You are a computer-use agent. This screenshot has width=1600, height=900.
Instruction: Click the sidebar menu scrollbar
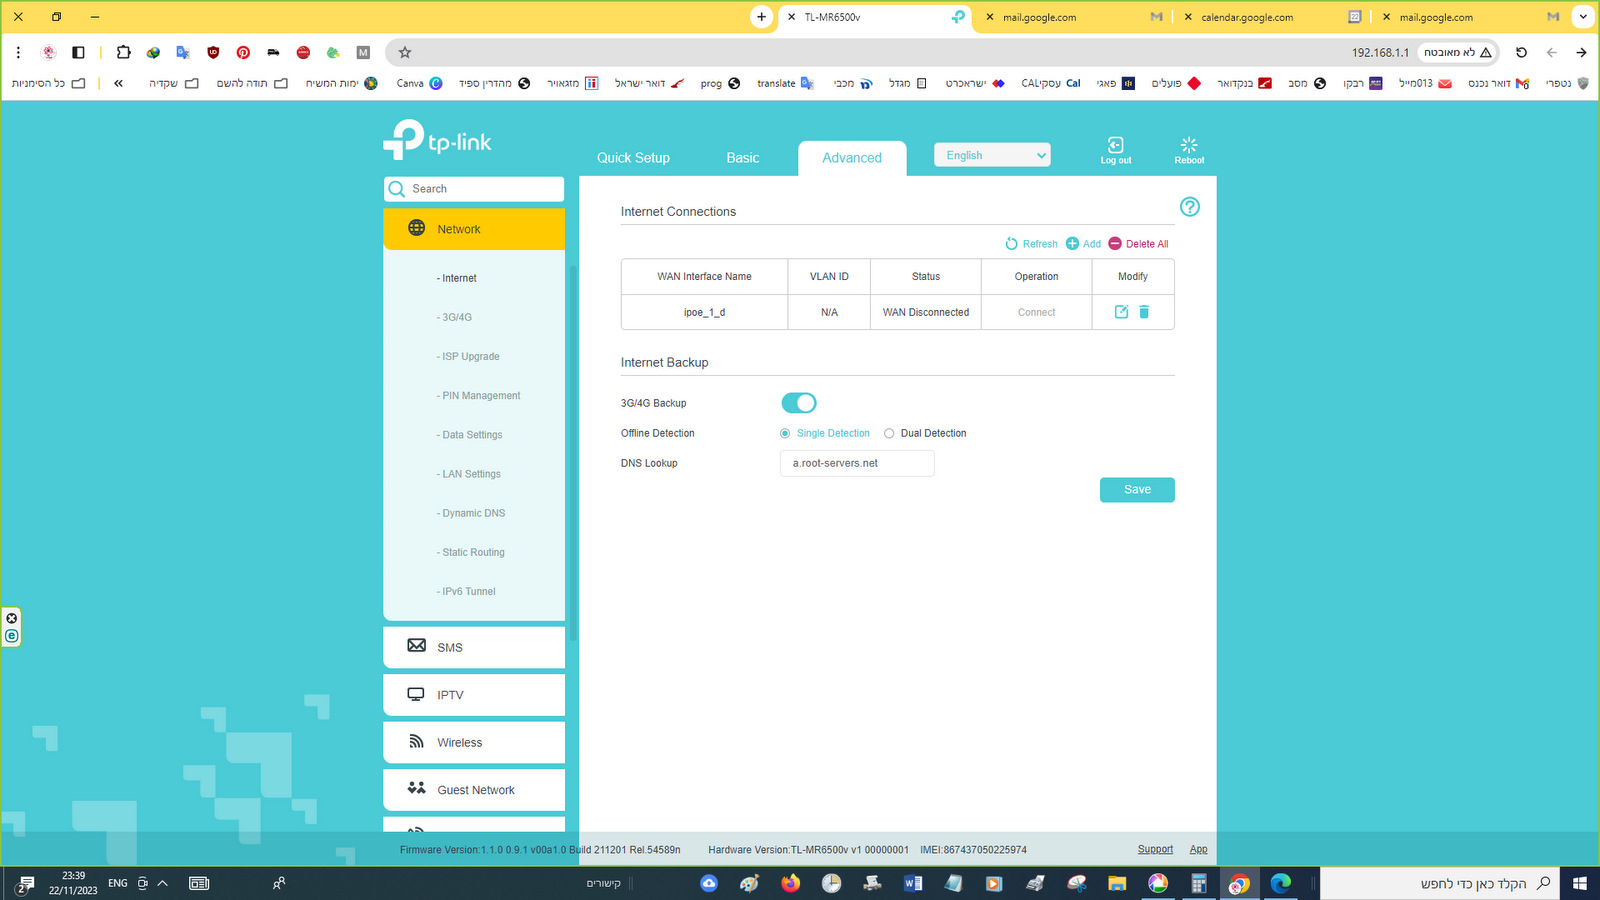[573, 453]
